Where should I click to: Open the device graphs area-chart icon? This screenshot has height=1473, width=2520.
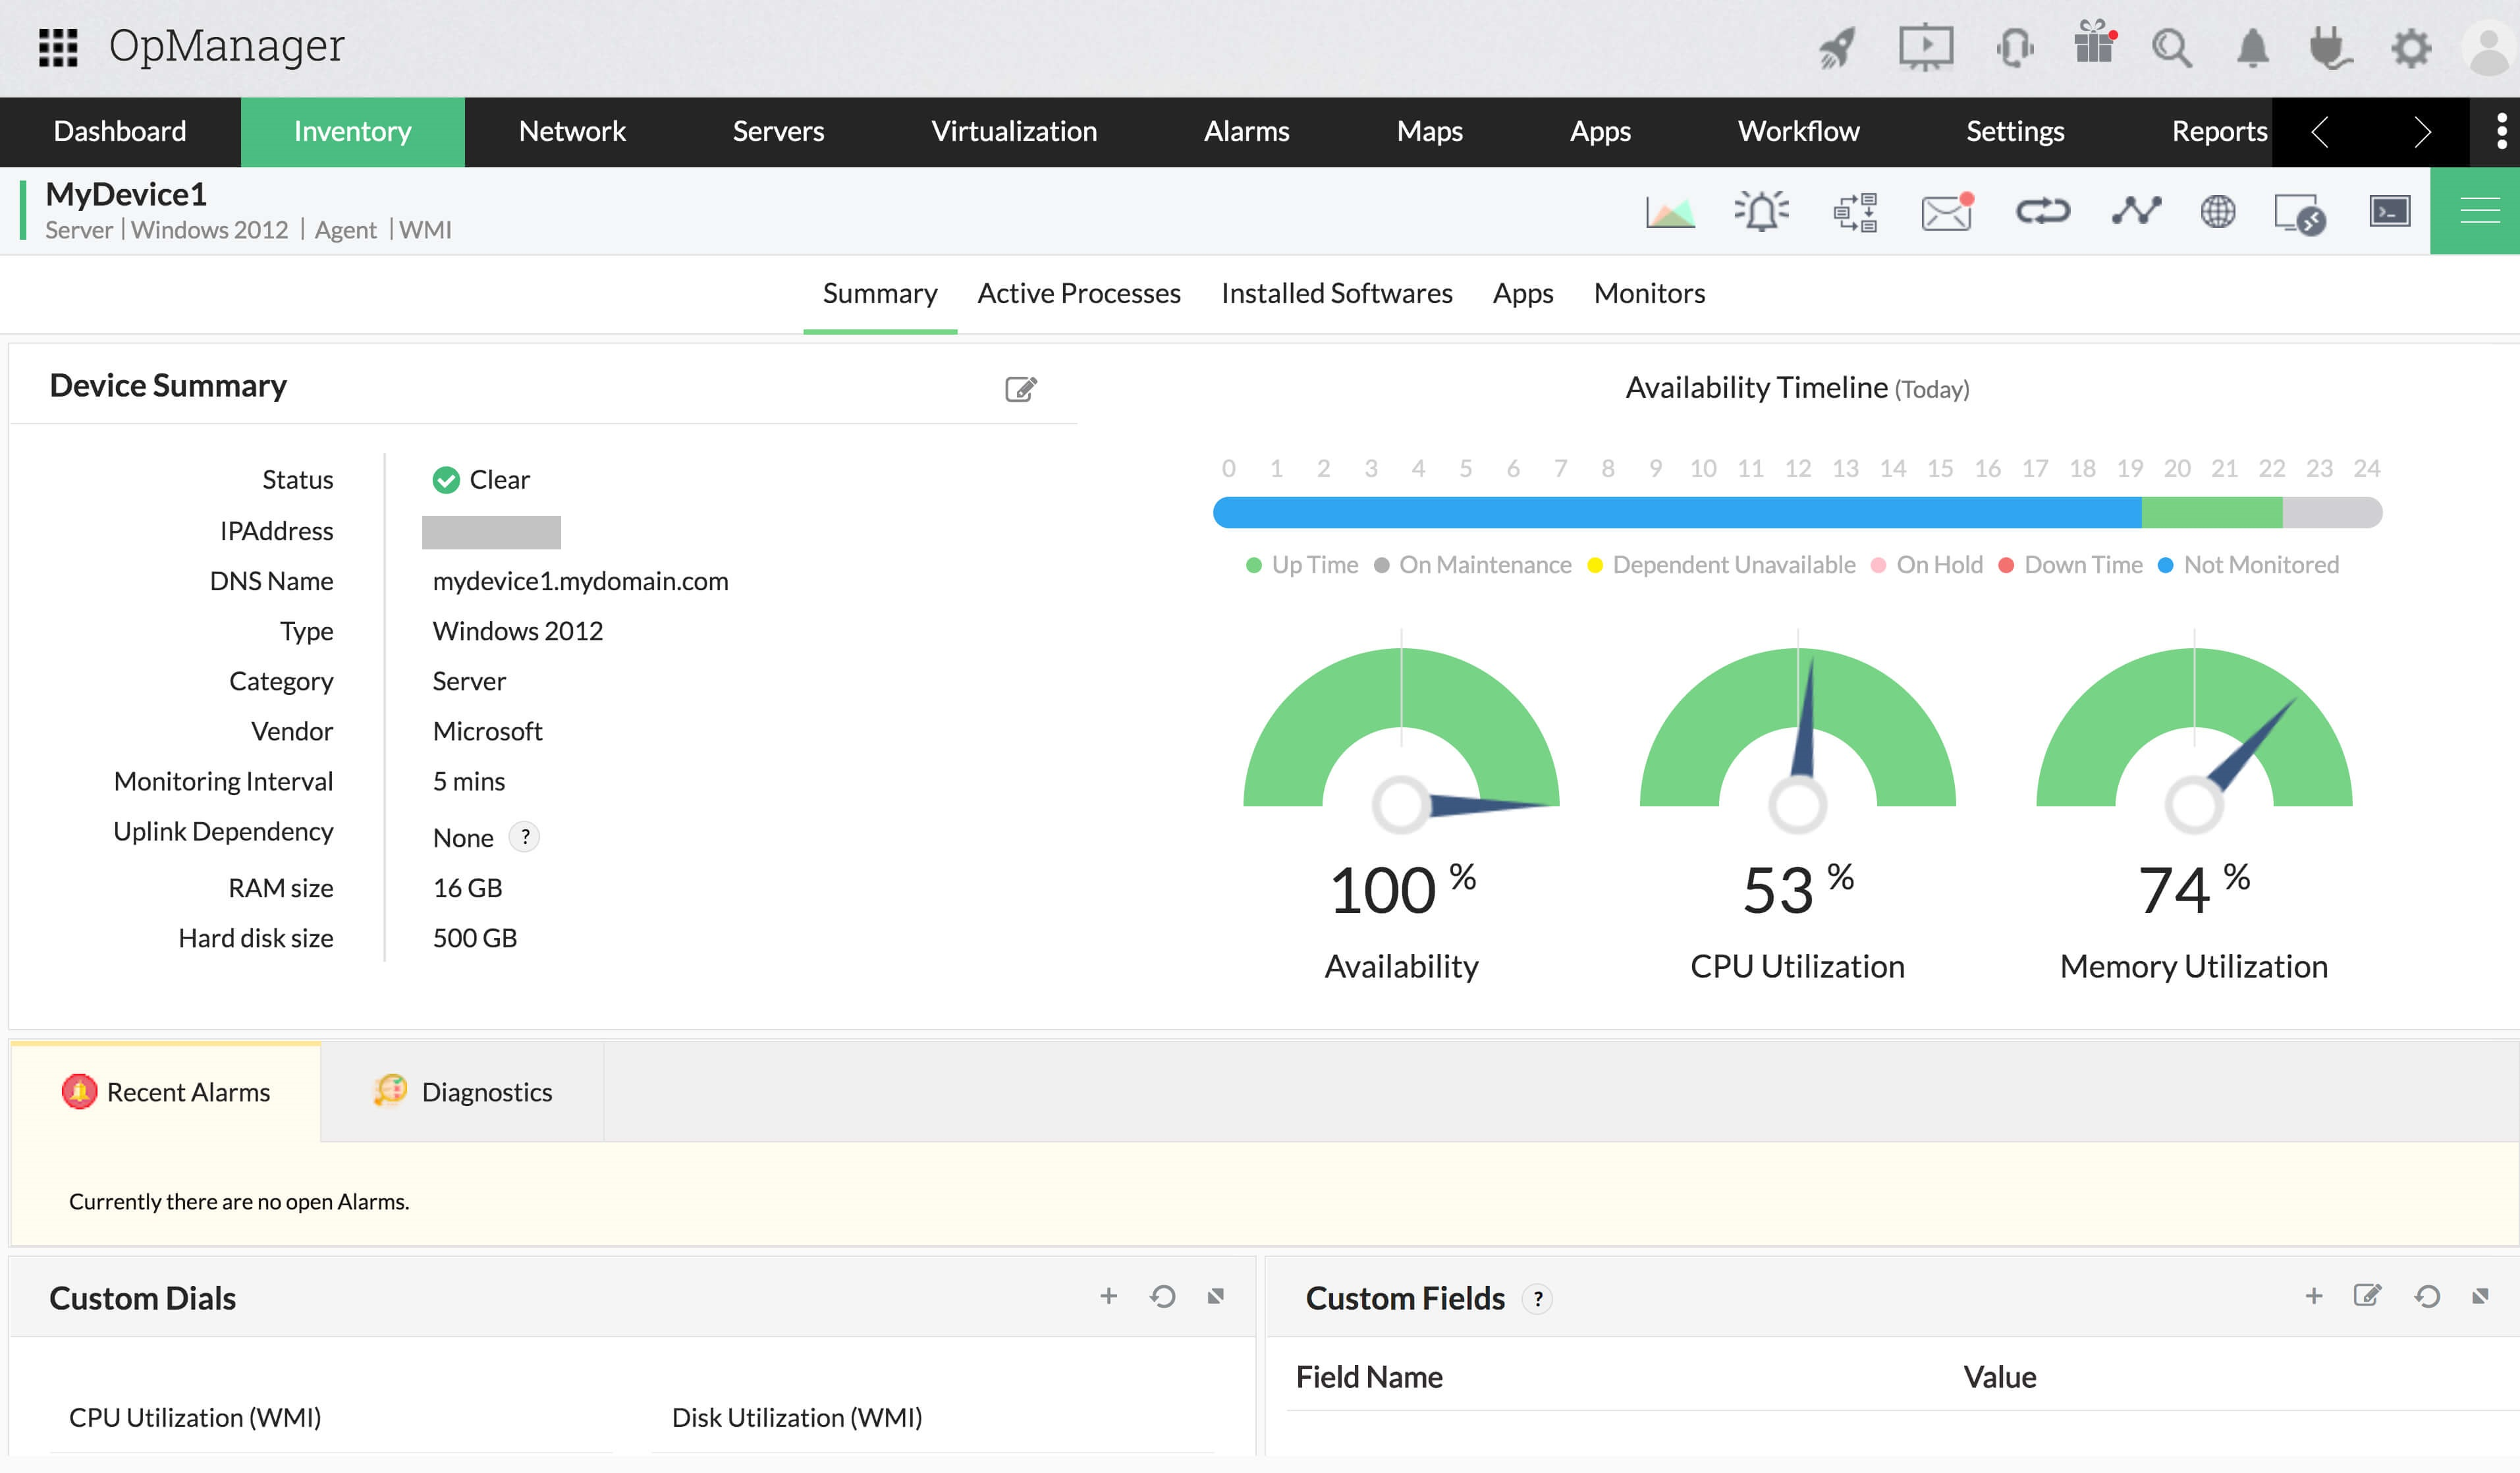[x=1670, y=211]
